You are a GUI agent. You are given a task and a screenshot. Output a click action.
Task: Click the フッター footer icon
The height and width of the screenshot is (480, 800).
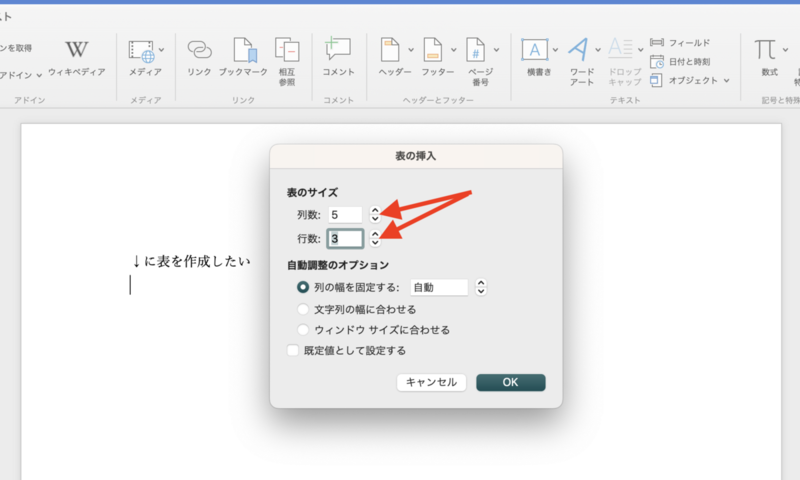[x=433, y=50]
